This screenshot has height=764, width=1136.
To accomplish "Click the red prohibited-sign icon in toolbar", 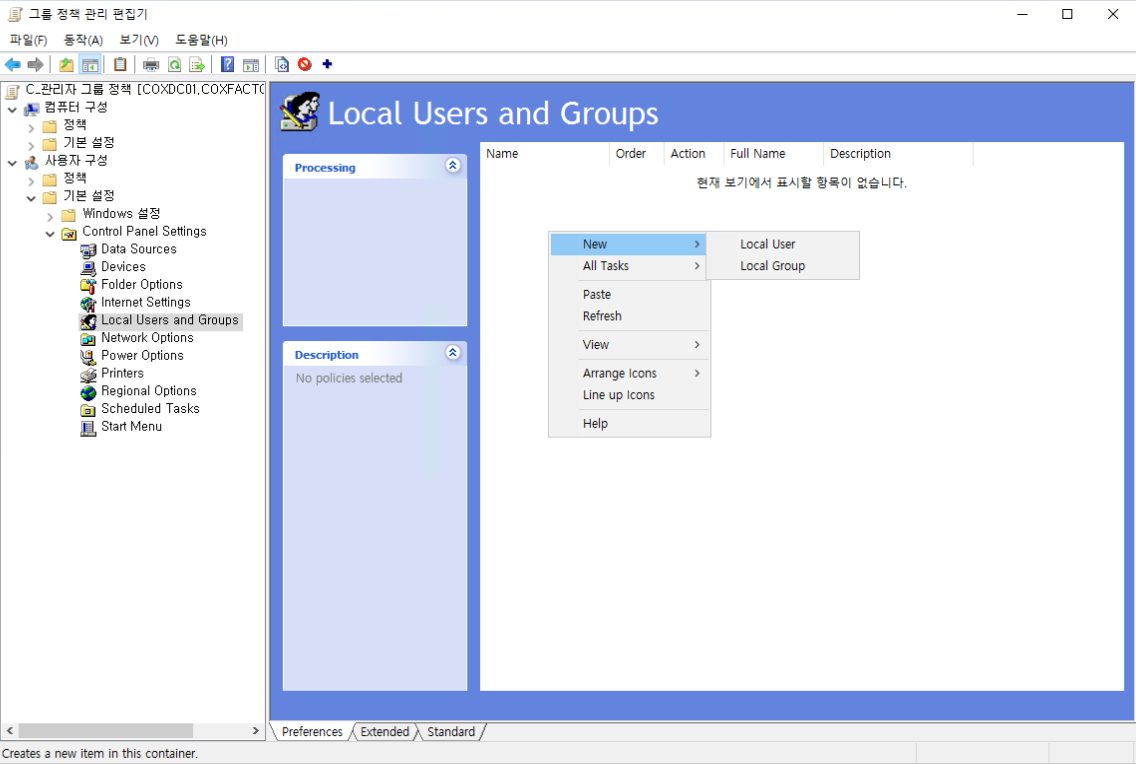I will (305, 64).
